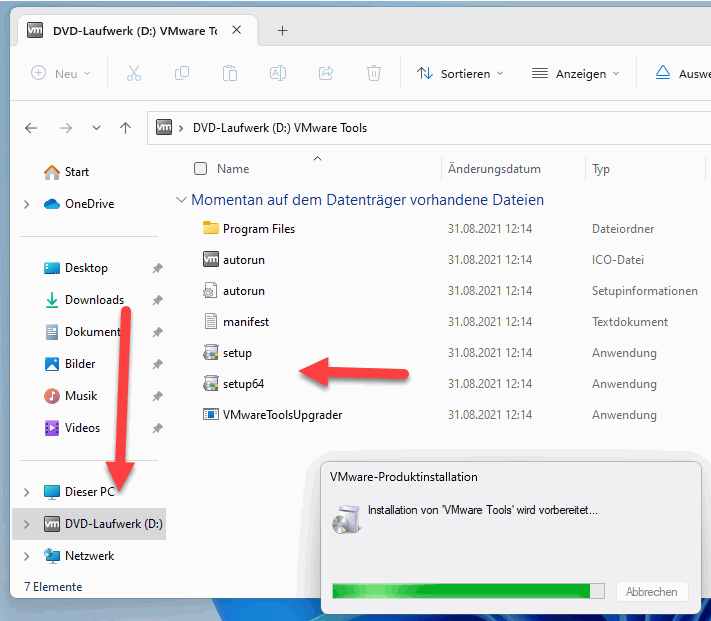Select the autorun Setupinformationen file icon
Screen dimensions: 711x621
tap(210, 290)
